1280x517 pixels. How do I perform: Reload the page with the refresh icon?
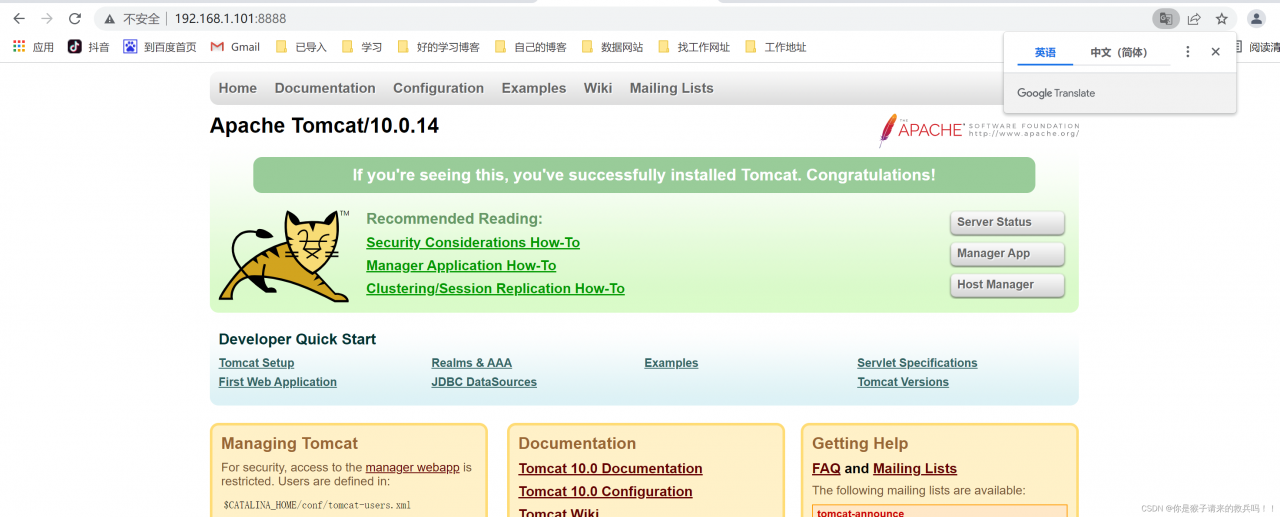click(75, 19)
